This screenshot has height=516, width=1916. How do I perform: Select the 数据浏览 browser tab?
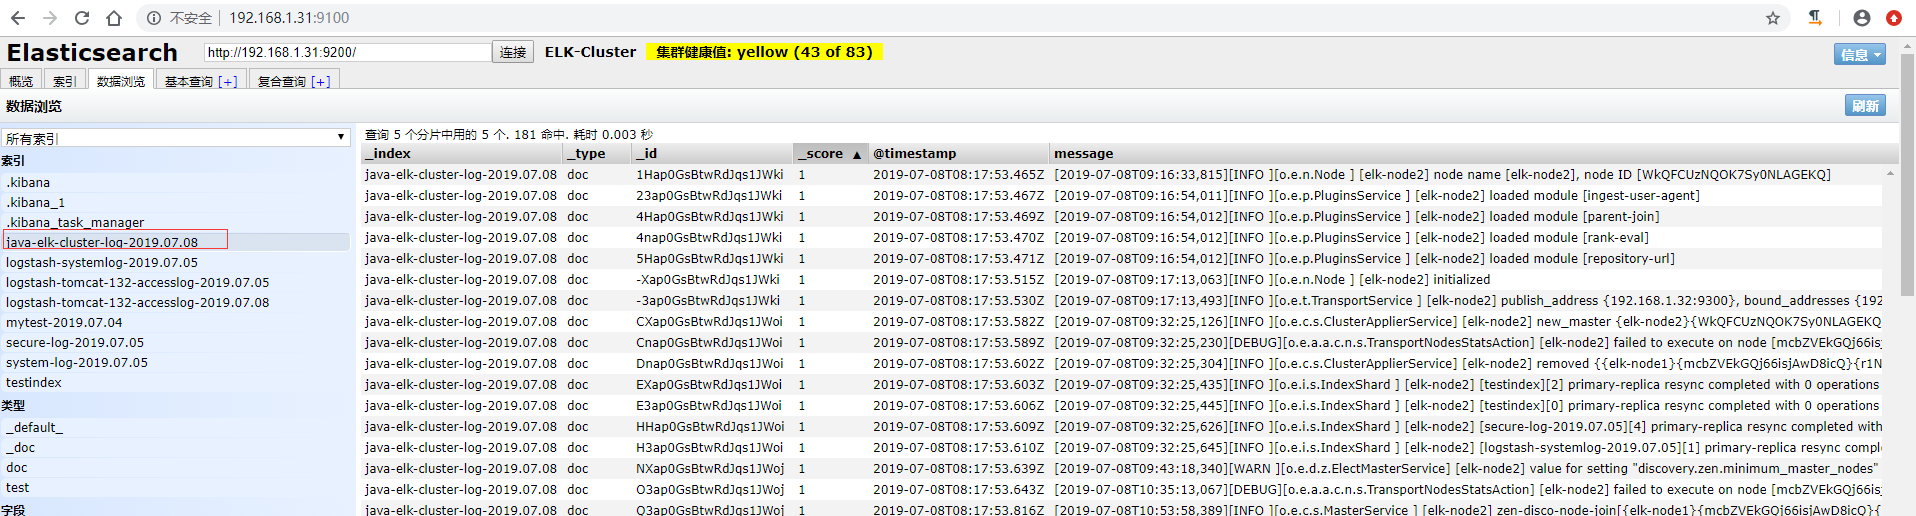coord(121,81)
